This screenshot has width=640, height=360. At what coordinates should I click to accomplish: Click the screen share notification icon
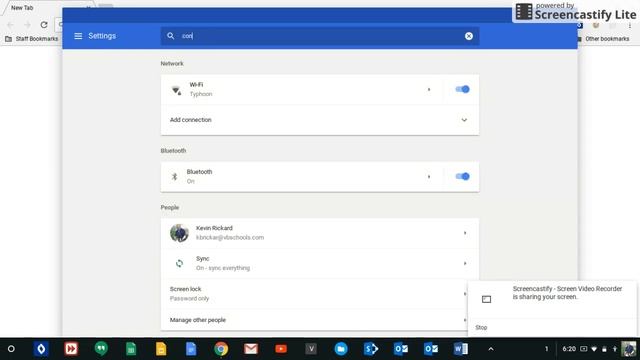(486, 299)
